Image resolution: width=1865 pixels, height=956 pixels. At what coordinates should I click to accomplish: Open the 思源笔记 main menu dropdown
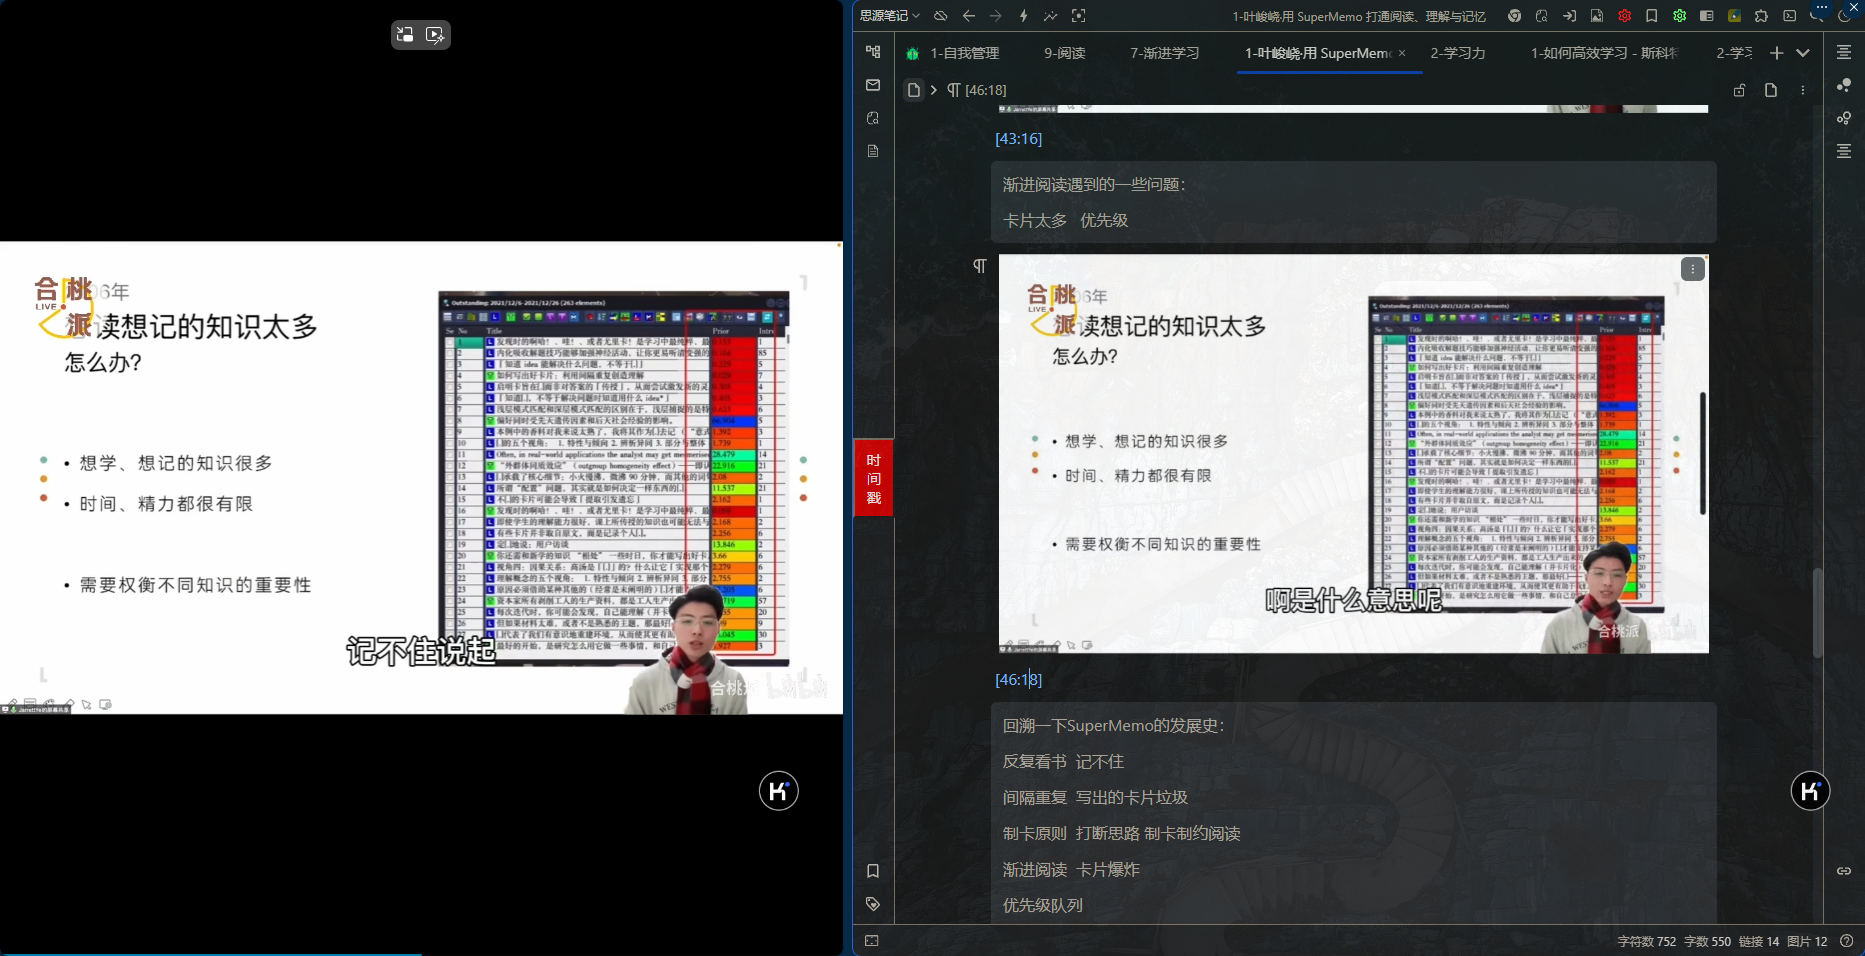889,16
